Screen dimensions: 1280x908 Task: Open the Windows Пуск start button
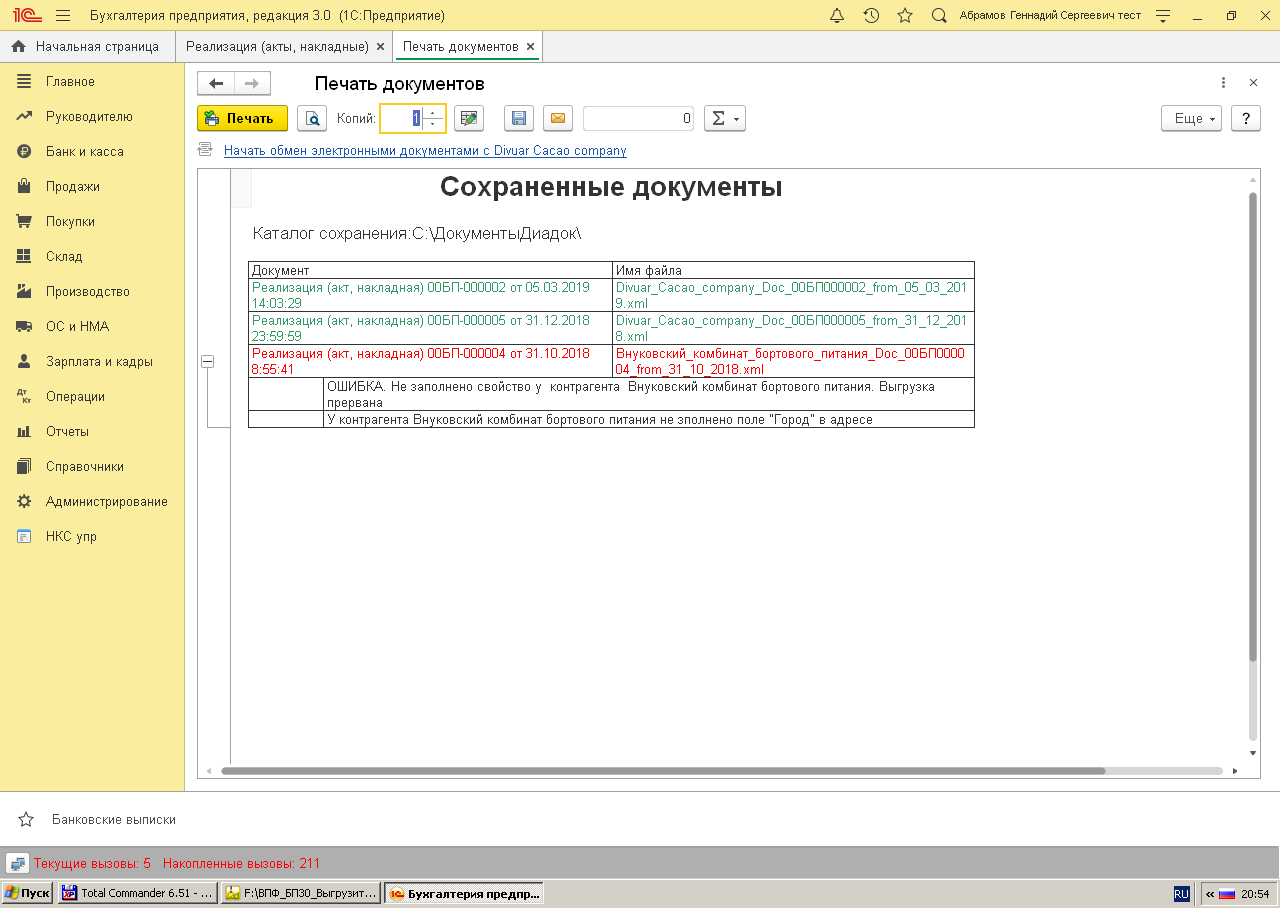(x=27, y=893)
